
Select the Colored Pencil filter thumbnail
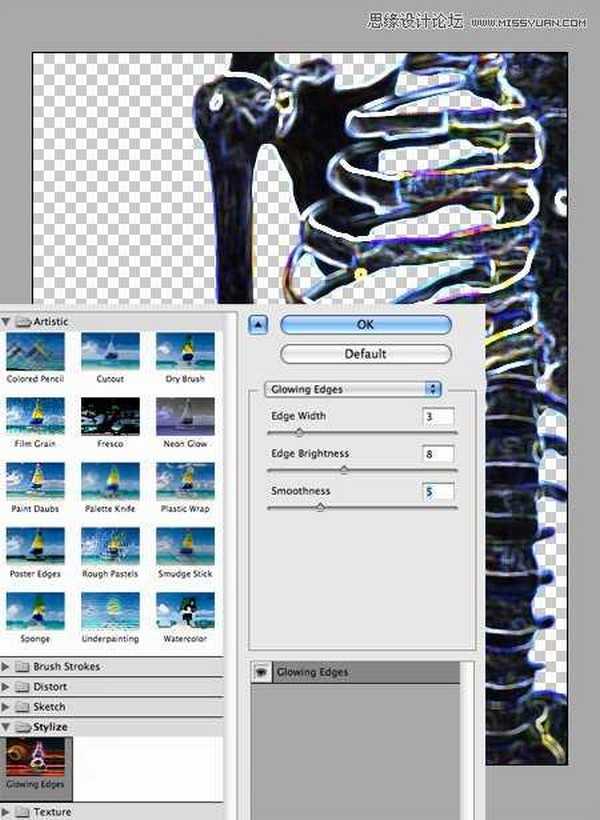pos(35,352)
